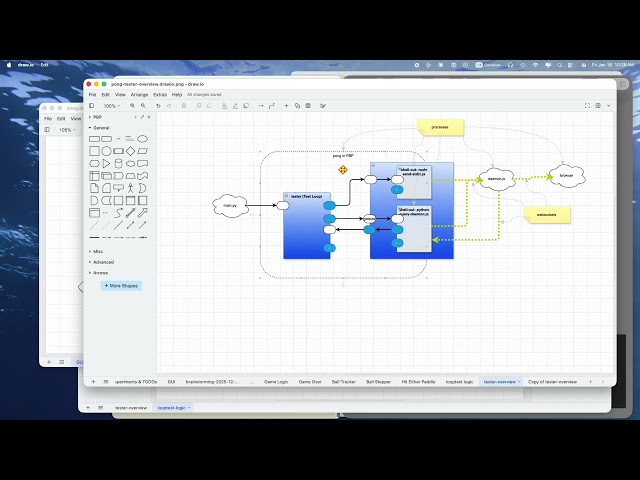Close the PBP library with X icon
The height and width of the screenshot is (480, 640).
(x=149, y=117)
